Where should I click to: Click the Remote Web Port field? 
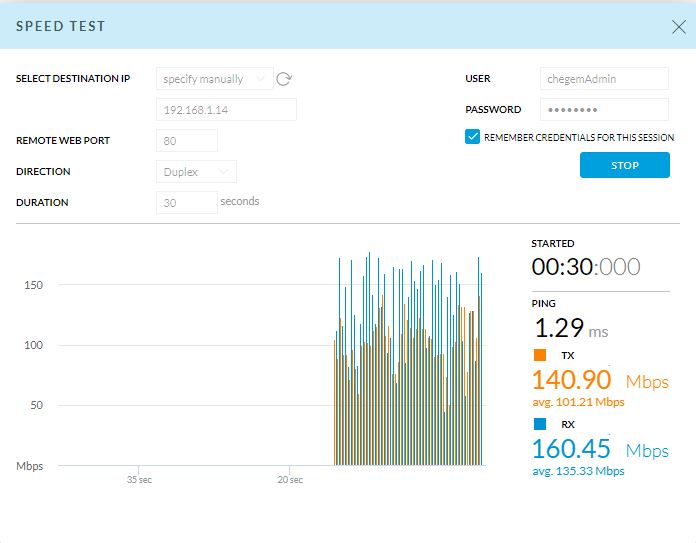pyautogui.click(x=187, y=141)
